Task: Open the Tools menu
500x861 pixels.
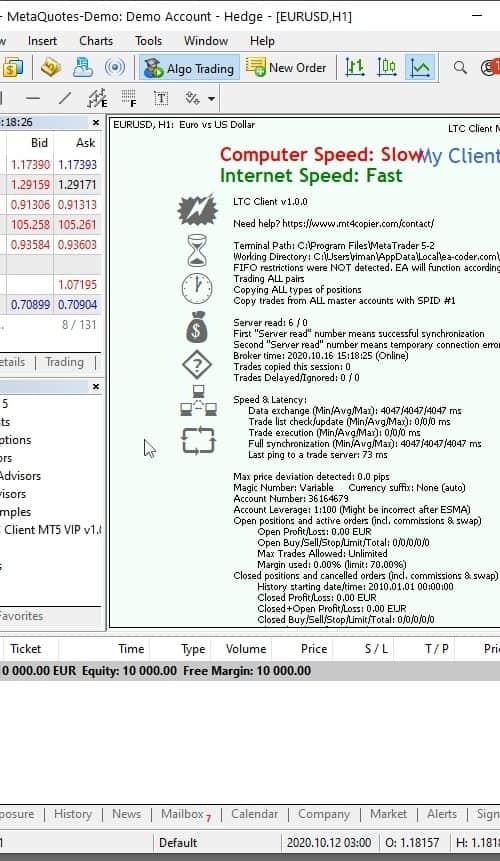Action: point(149,41)
